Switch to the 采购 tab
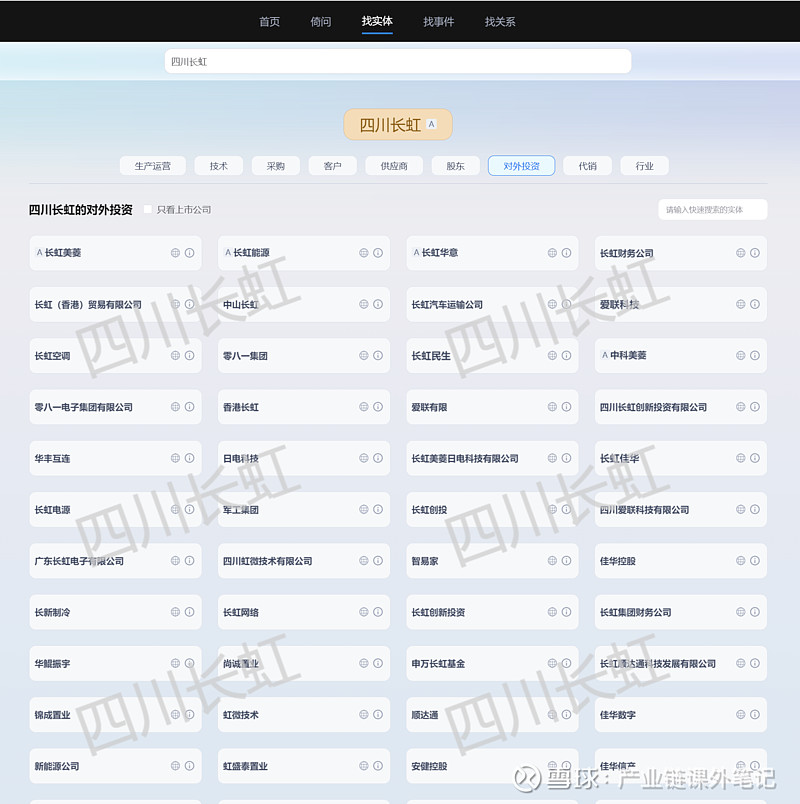 coord(275,166)
